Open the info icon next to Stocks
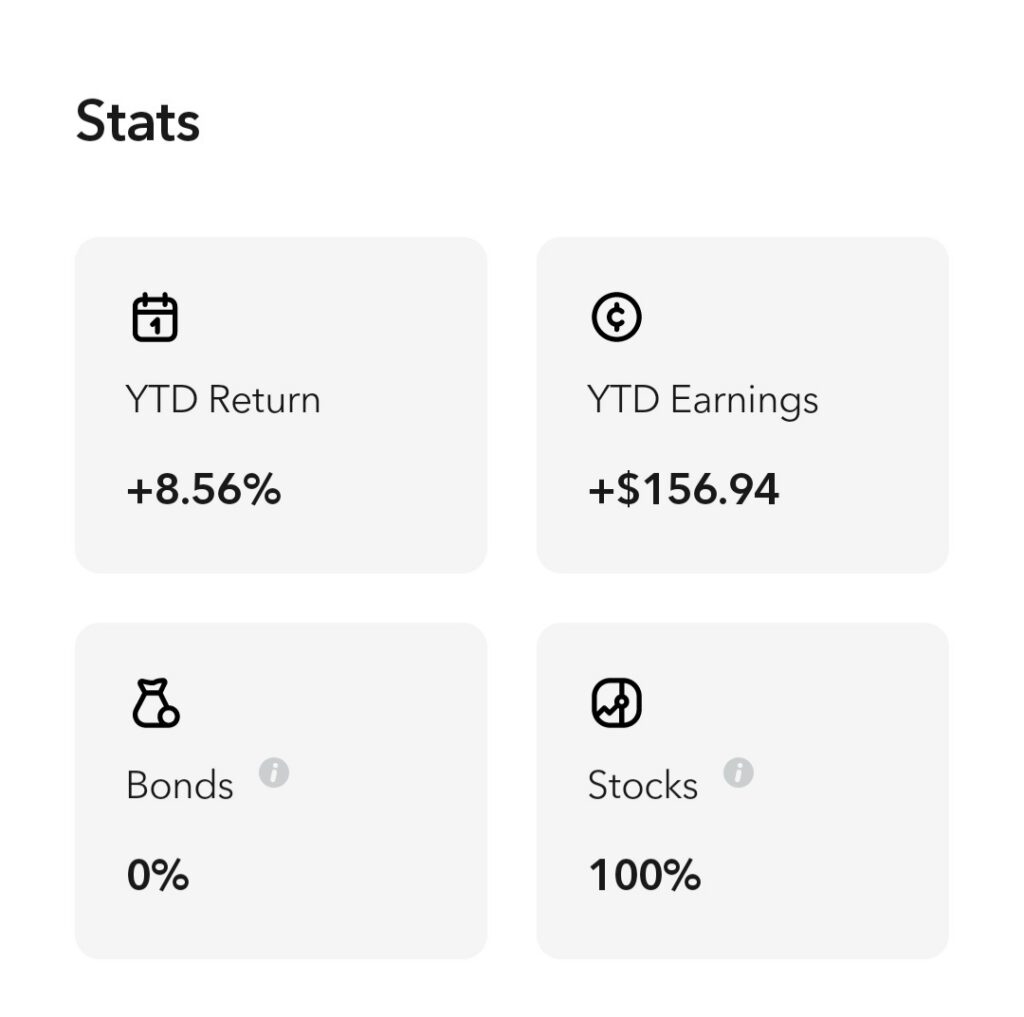The image size is (1024, 1017). point(739,773)
